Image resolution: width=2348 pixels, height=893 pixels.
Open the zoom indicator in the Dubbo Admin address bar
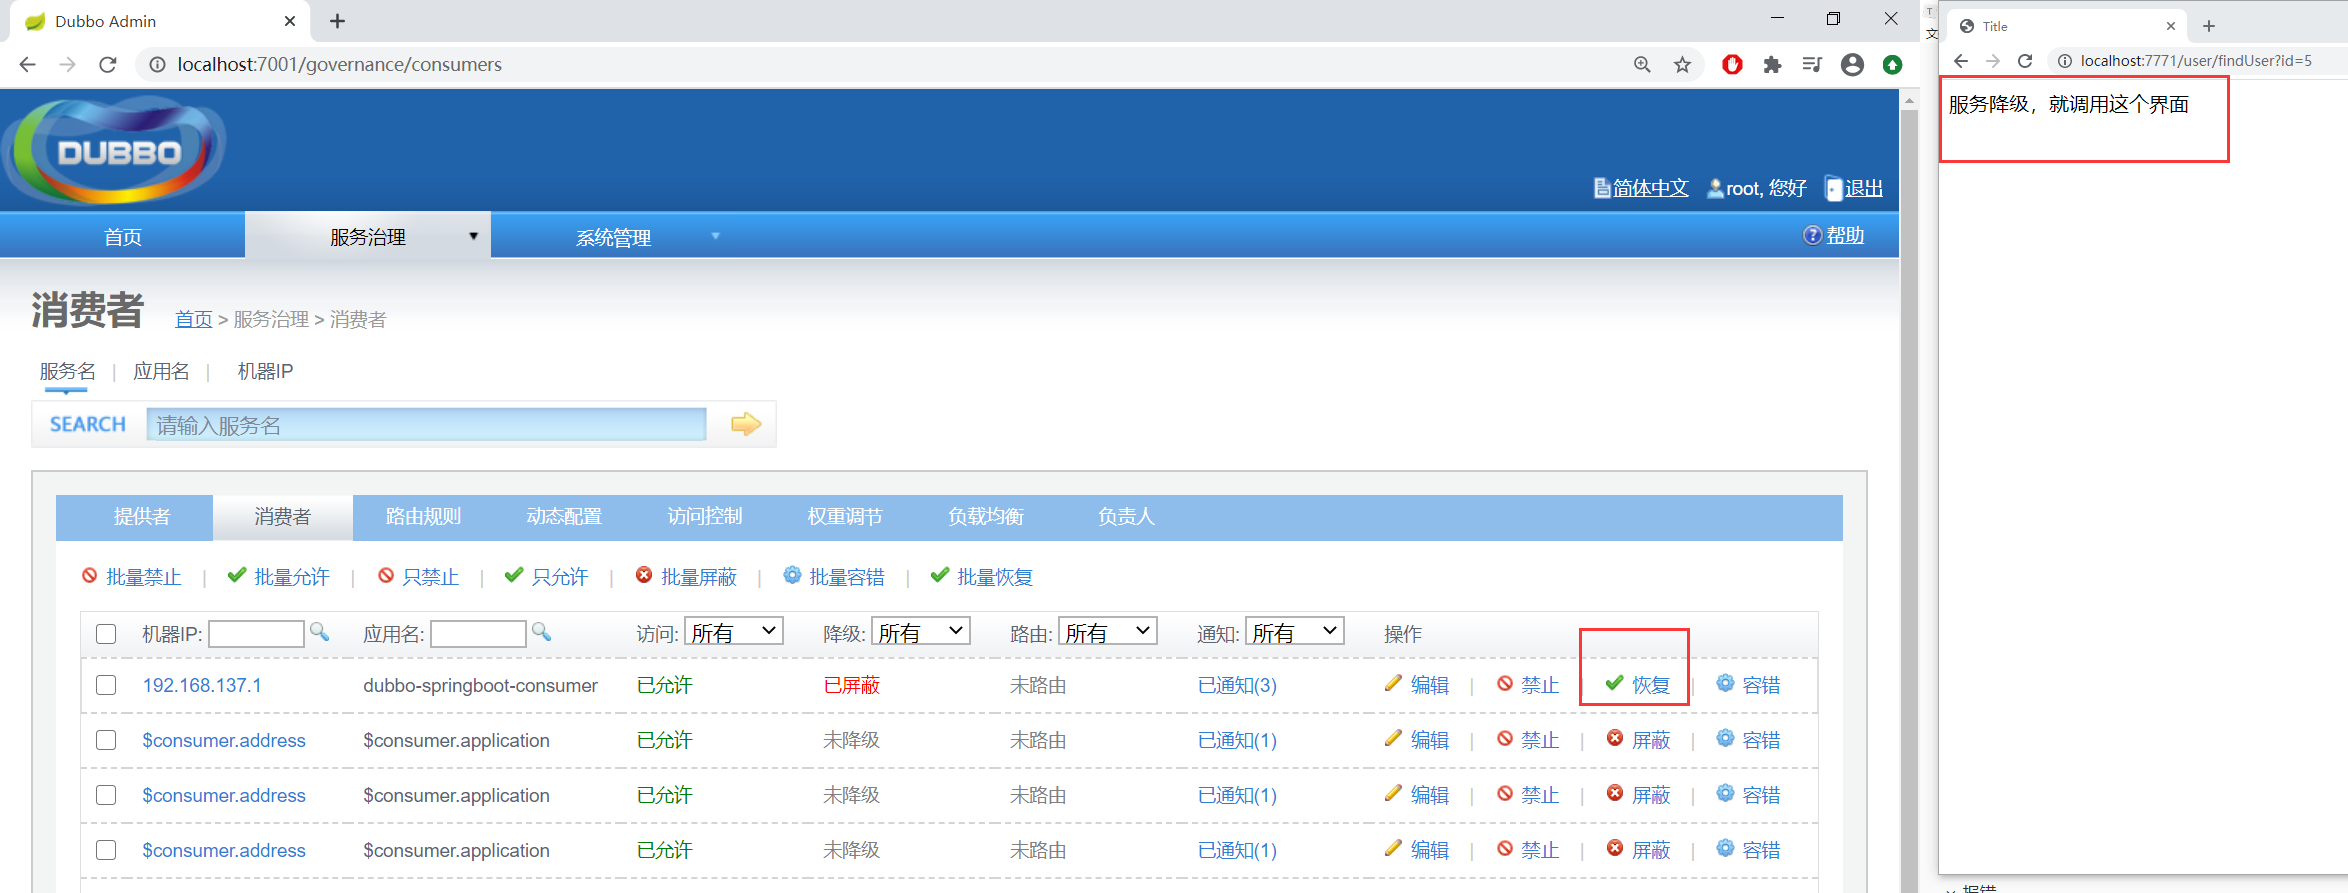point(1642,65)
